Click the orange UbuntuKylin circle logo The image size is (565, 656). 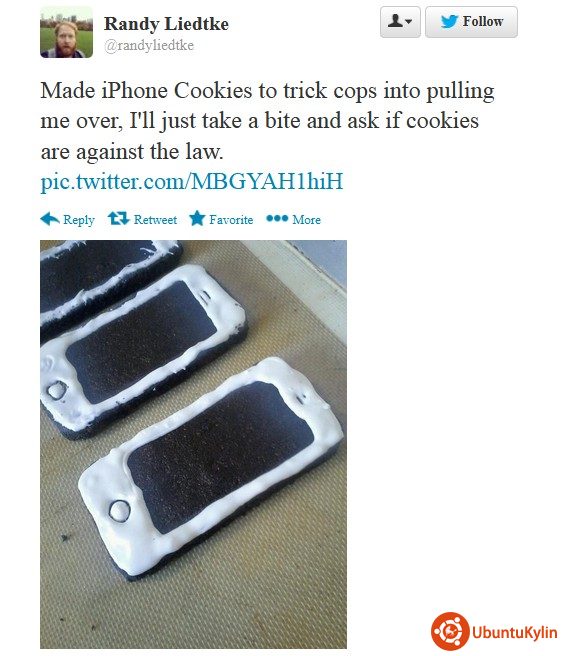click(450, 631)
